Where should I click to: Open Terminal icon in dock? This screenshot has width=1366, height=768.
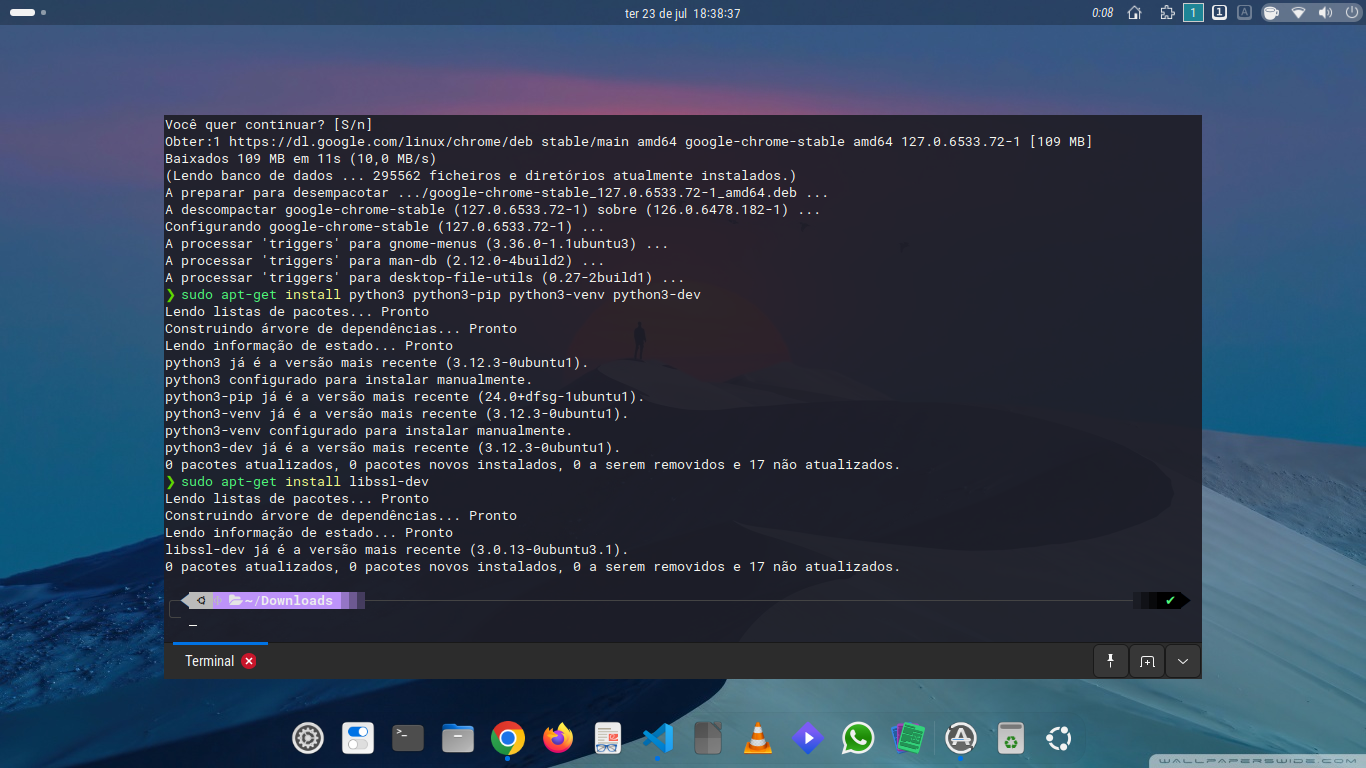408,739
